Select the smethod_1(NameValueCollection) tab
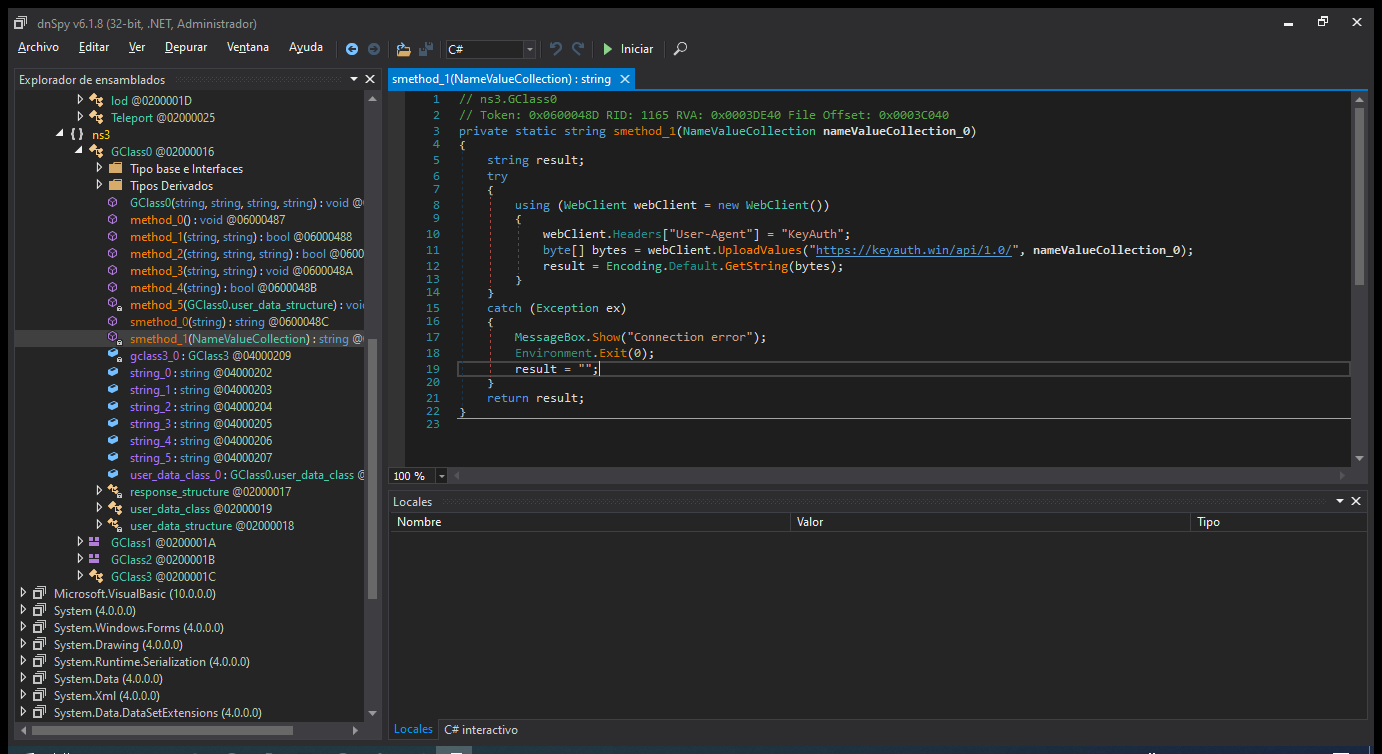 pos(501,79)
